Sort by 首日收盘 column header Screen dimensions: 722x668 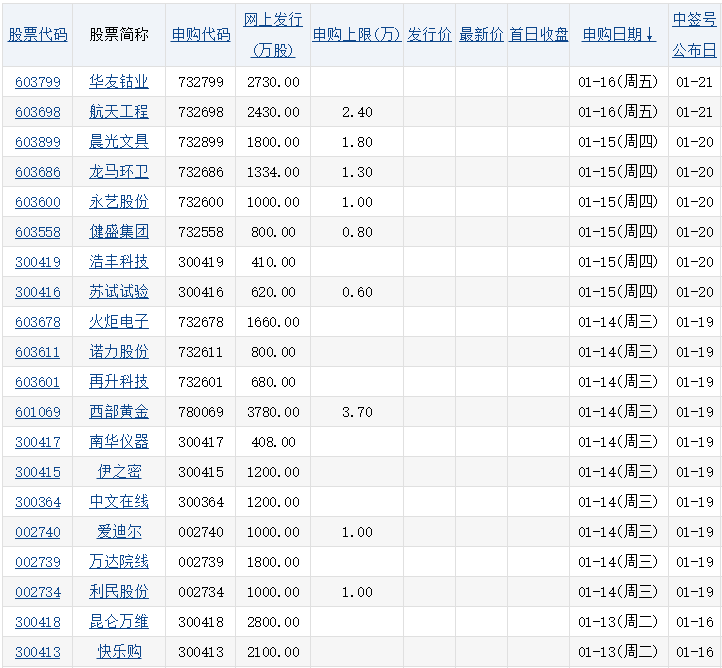(x=539, y=35)
